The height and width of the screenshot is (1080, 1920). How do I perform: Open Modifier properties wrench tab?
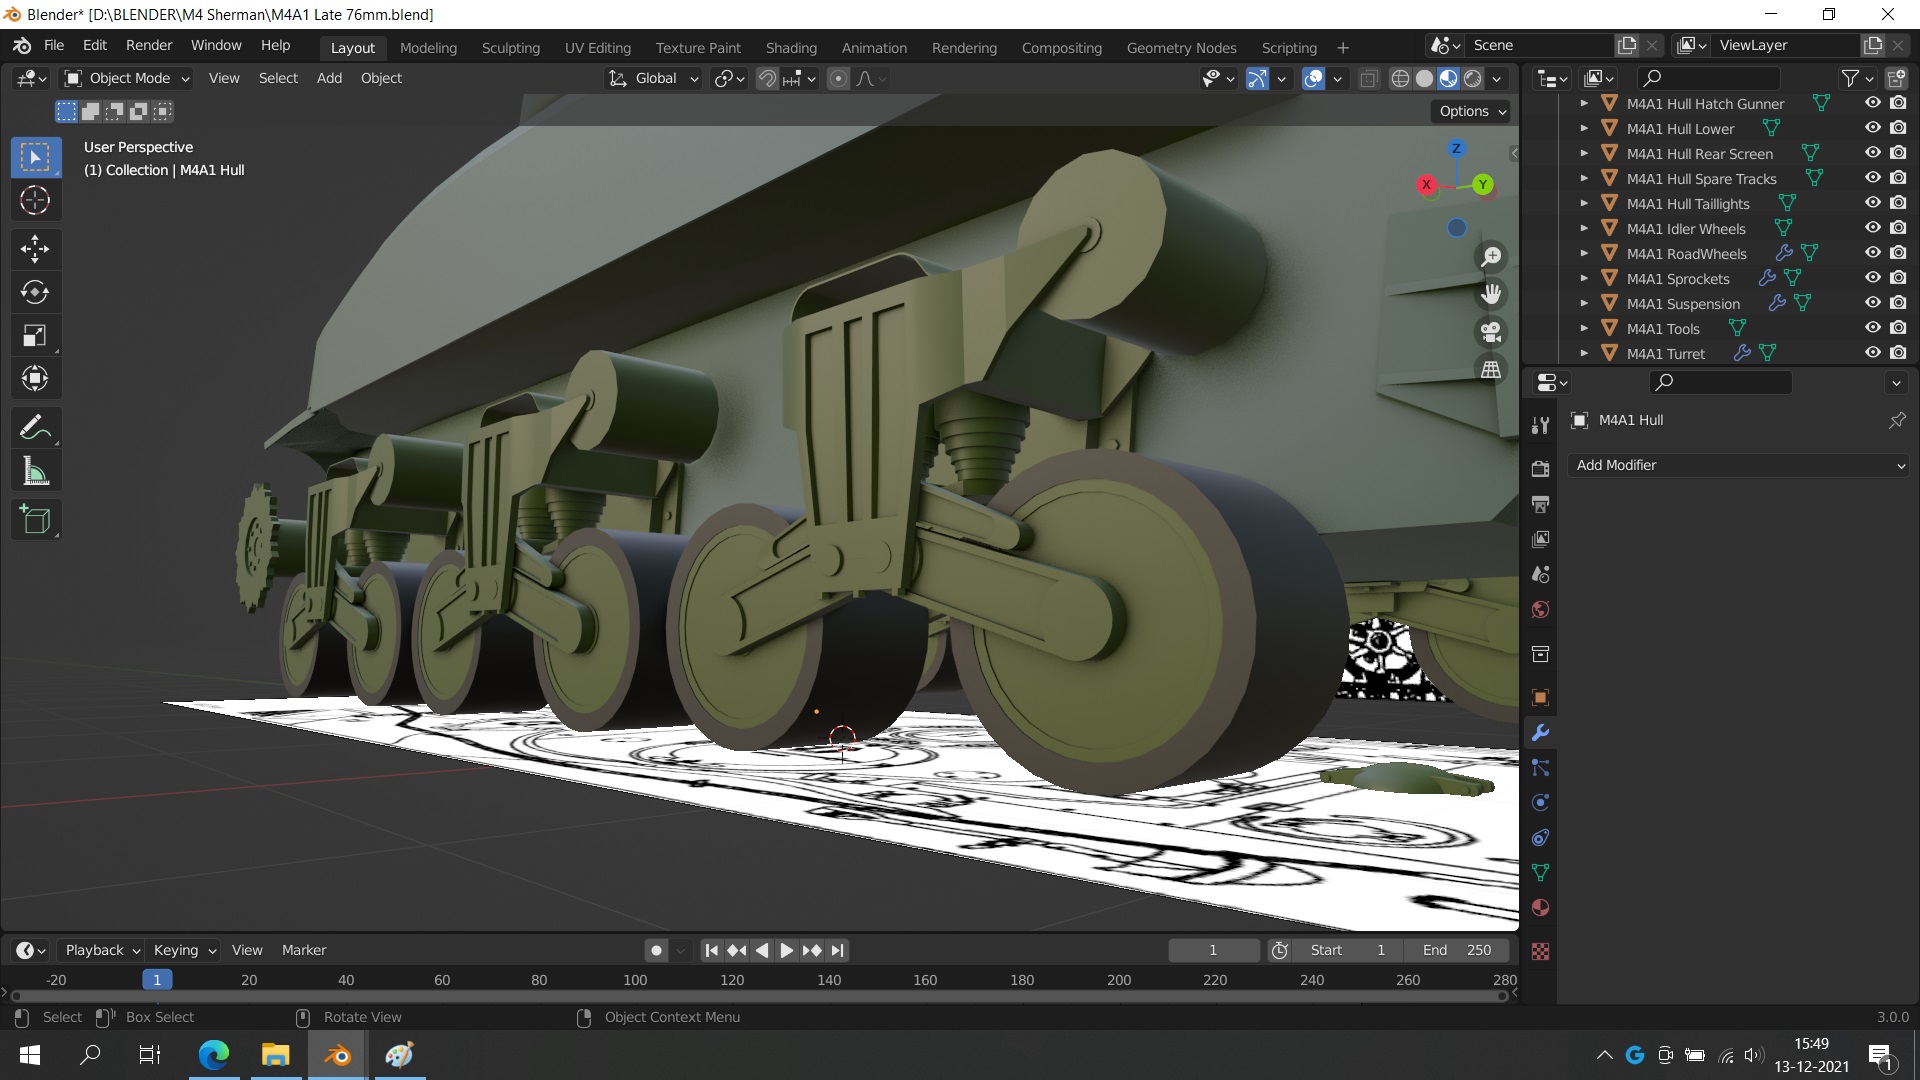pyautogui.click(x=1540, y=733)
